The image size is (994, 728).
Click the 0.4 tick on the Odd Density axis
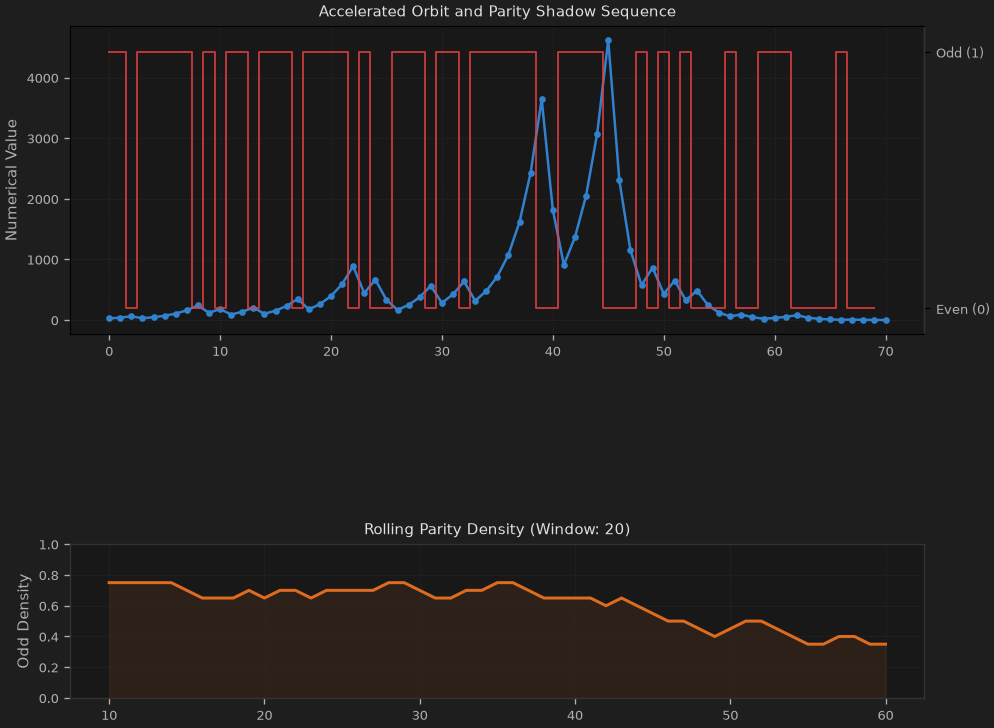pos(48,637)
